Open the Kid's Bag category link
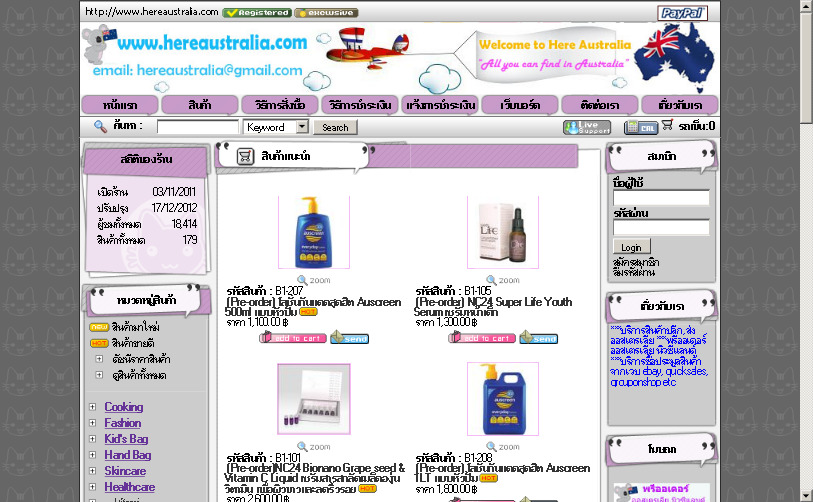 [127, 439]
